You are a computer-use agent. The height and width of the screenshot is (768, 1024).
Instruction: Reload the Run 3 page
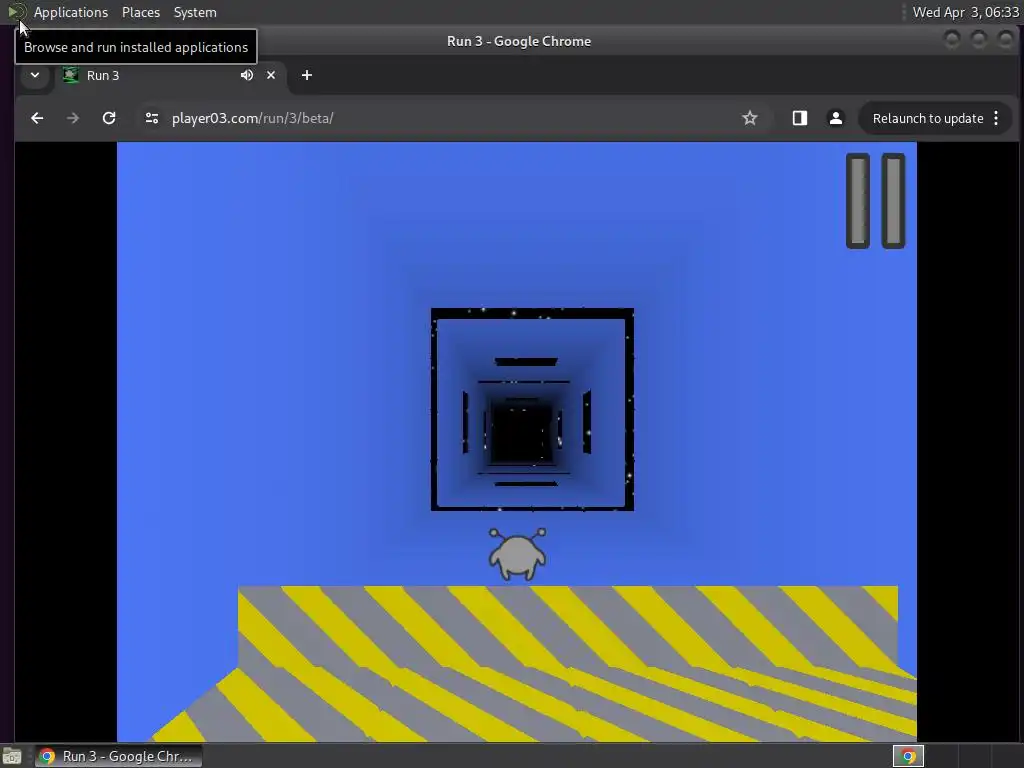click(109, 118)
